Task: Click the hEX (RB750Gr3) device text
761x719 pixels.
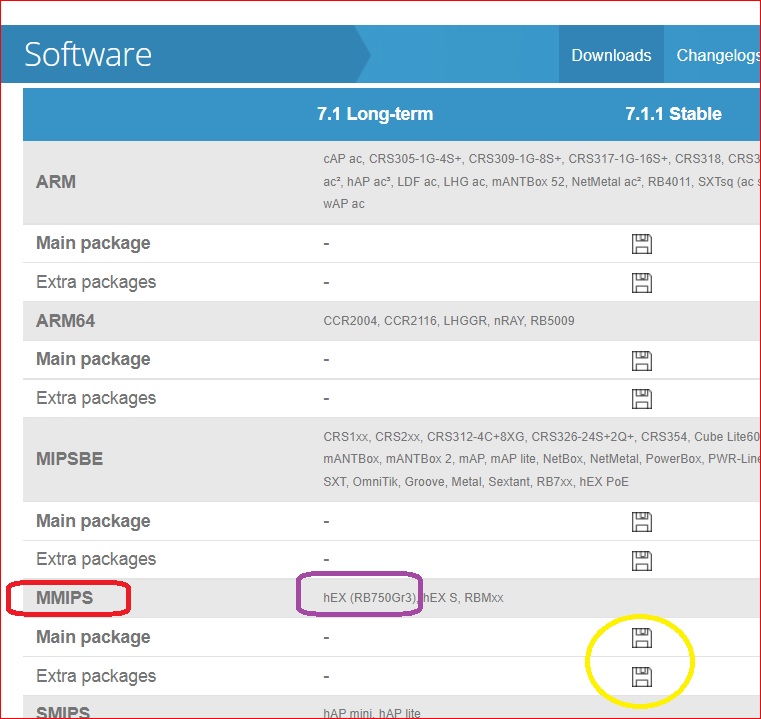Action: point(370,598)
